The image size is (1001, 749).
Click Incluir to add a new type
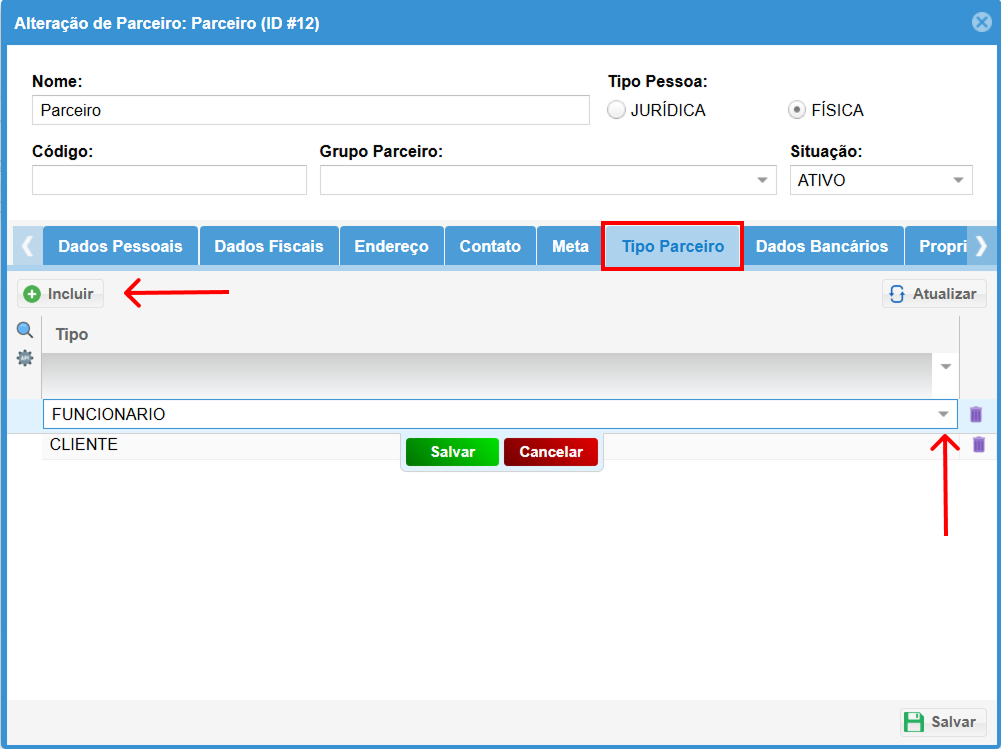[x=60, y=294]
